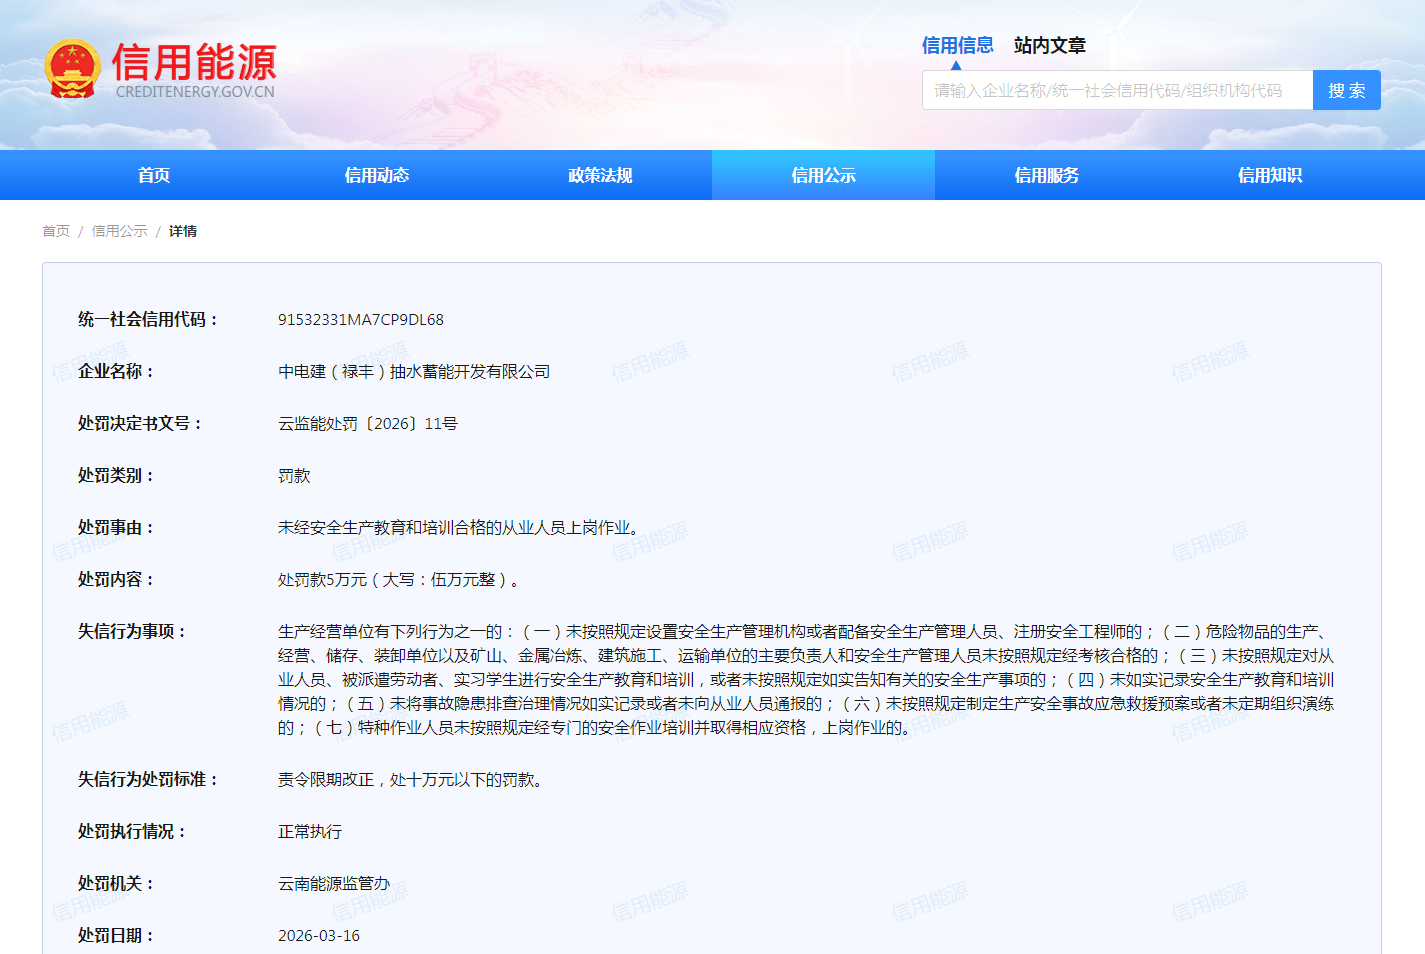Select the 信用信息 search tab
Image resolution: width=1425 pixels, height=954 pixels.
click(957, 45)
